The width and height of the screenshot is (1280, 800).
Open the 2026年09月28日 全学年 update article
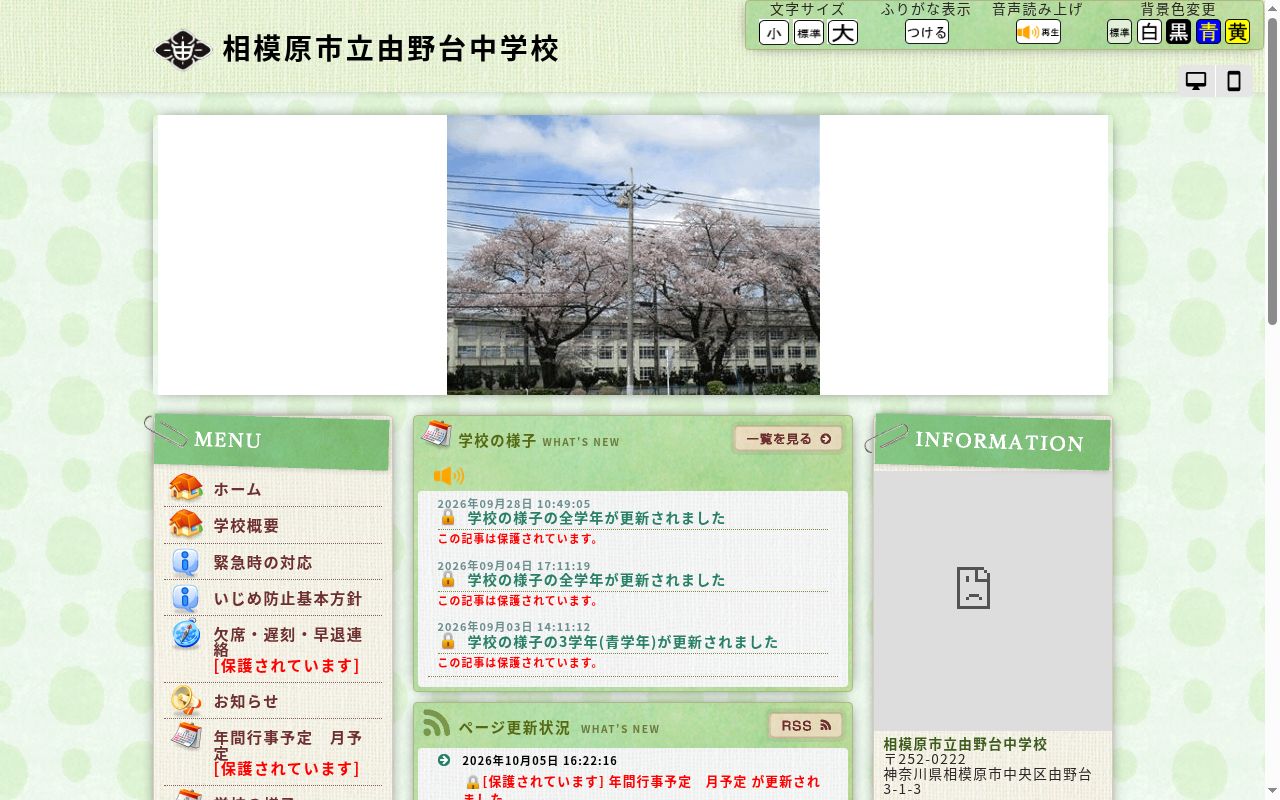pyautogui.click(x=596, y=518)
